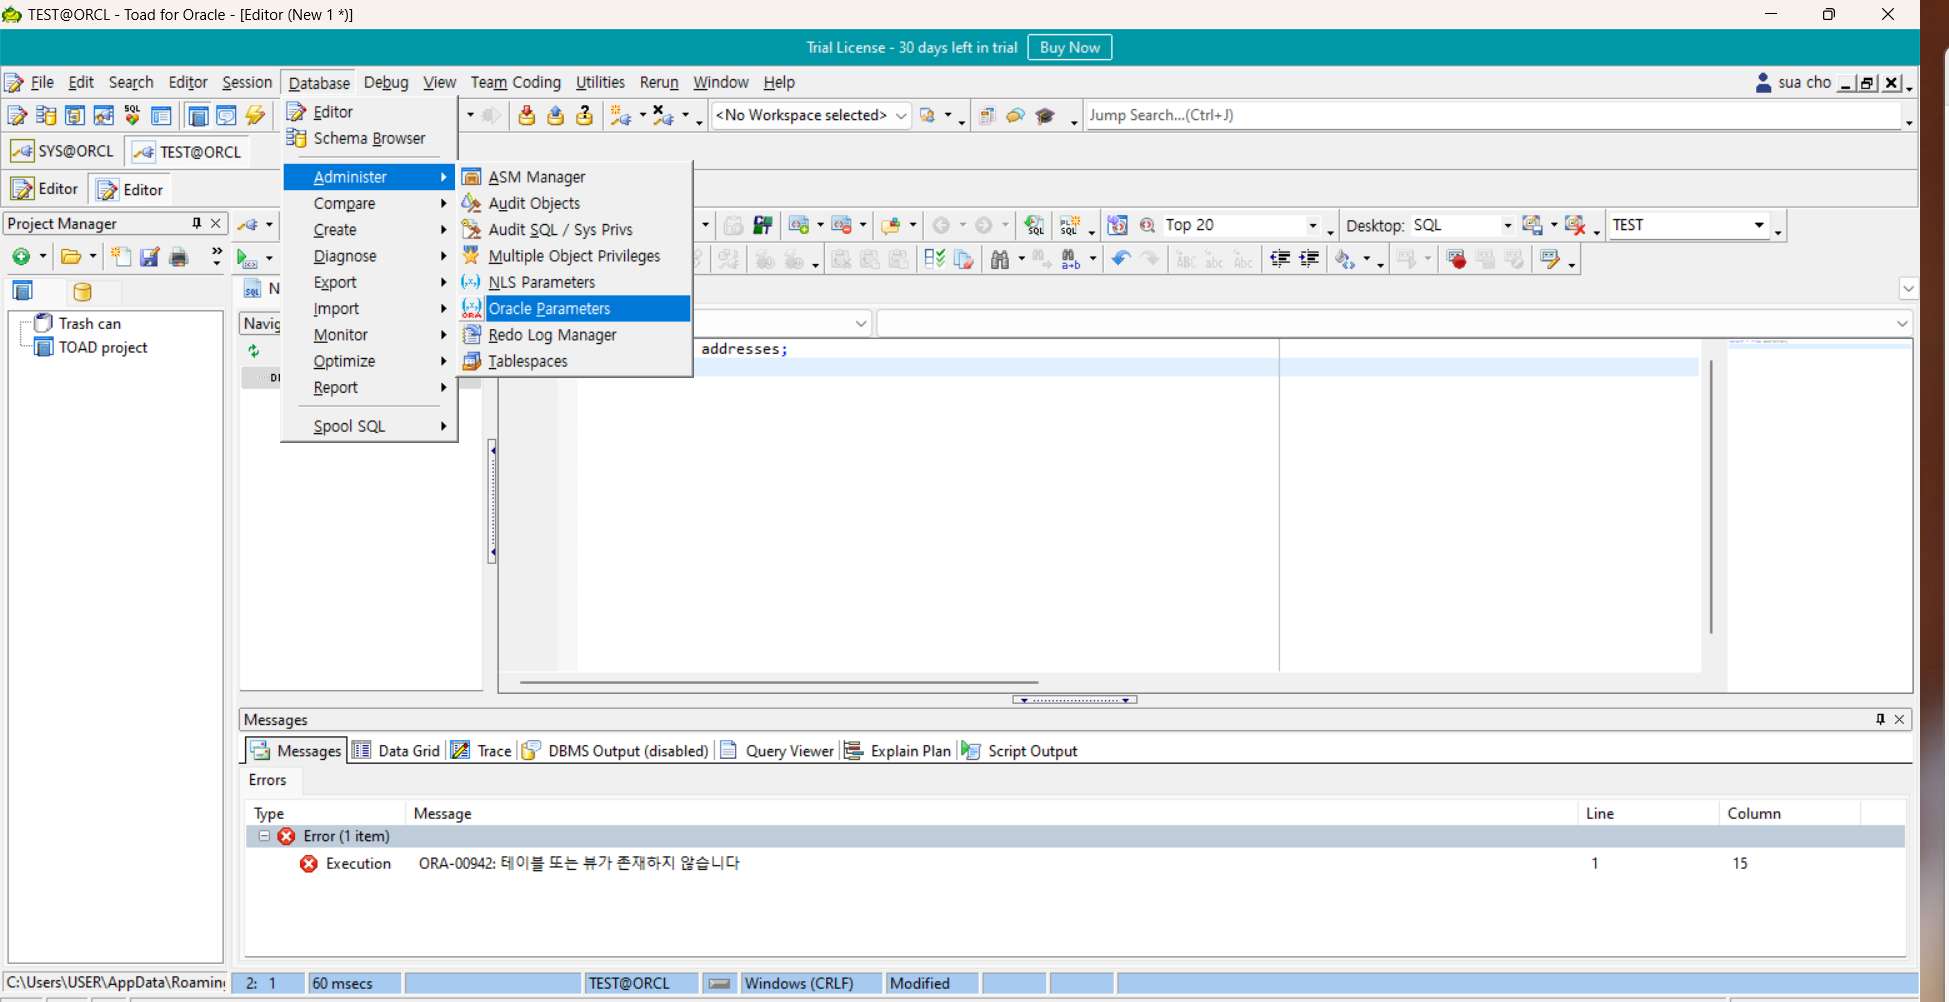Image resolution: width=1949 pixels, height=1002 pixels.
Task: Open dropdown arrow beside folder icon
Action: 93,257
